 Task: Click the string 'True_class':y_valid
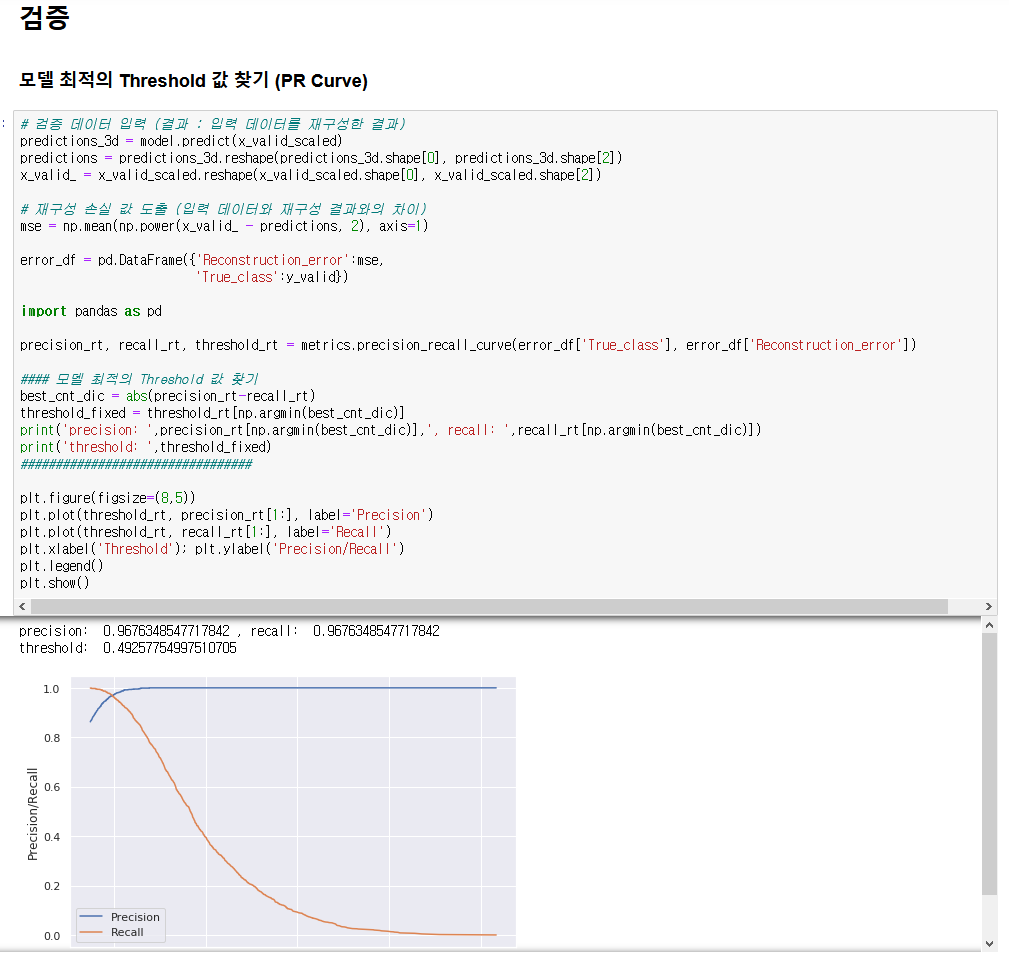272,277
